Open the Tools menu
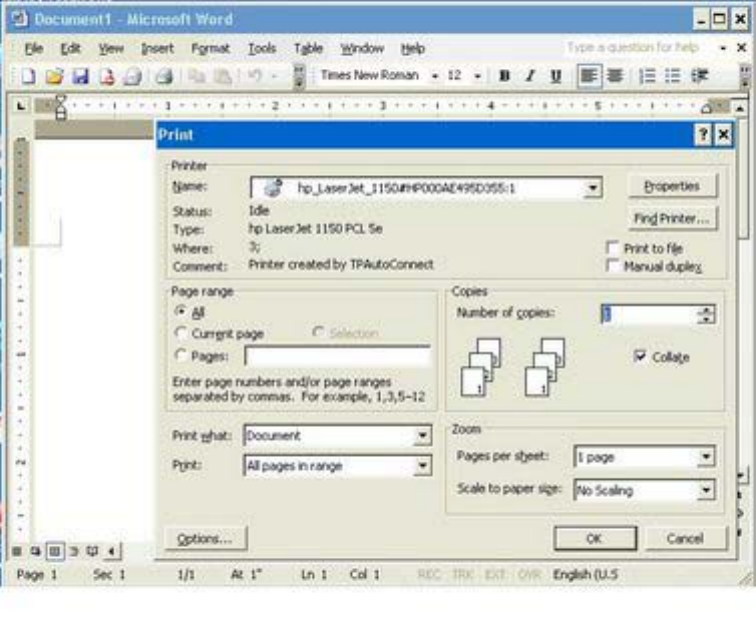The width and height of the screenshot is (756, 619). click(262, 48)
